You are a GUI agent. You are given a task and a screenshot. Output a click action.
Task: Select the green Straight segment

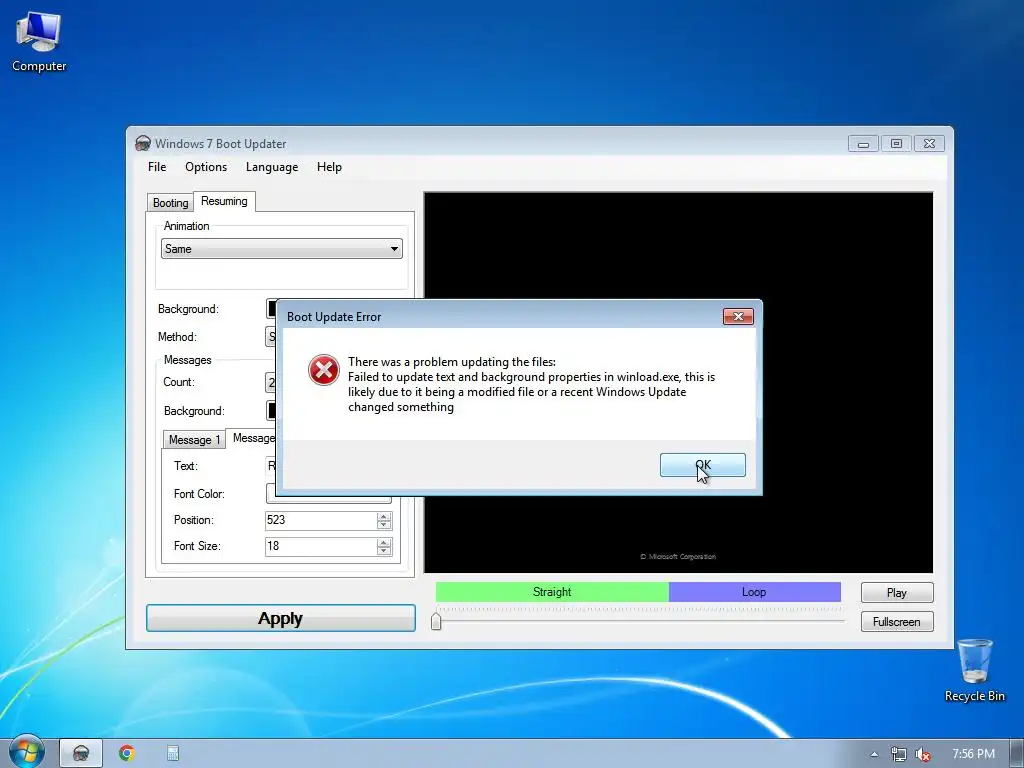coord(552,592)
